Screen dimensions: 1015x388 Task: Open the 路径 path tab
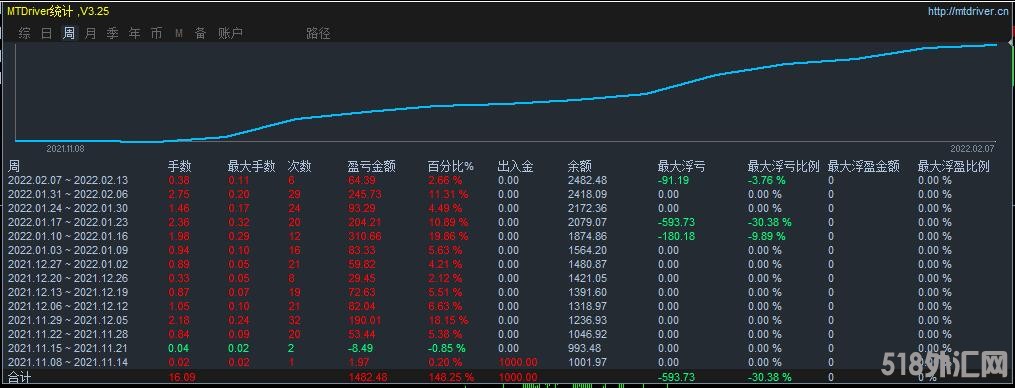pos(318,33)
